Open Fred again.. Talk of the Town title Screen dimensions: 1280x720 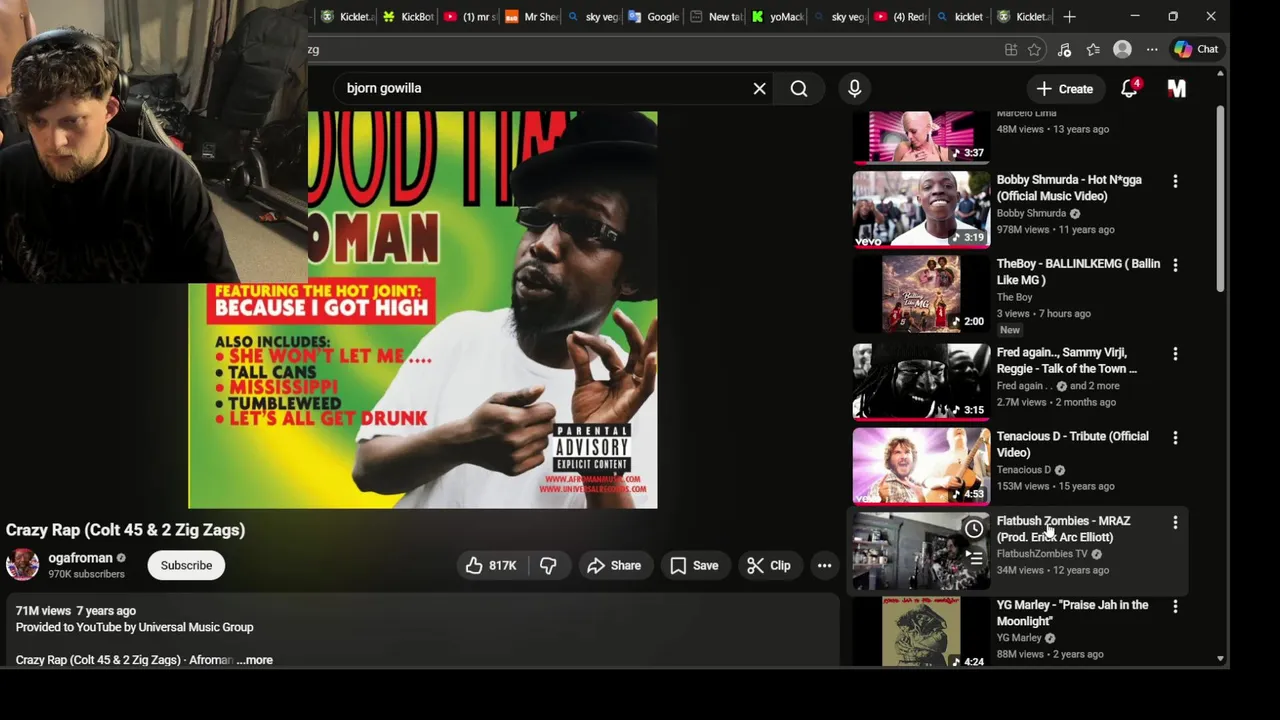click(x=1066, y=360)
